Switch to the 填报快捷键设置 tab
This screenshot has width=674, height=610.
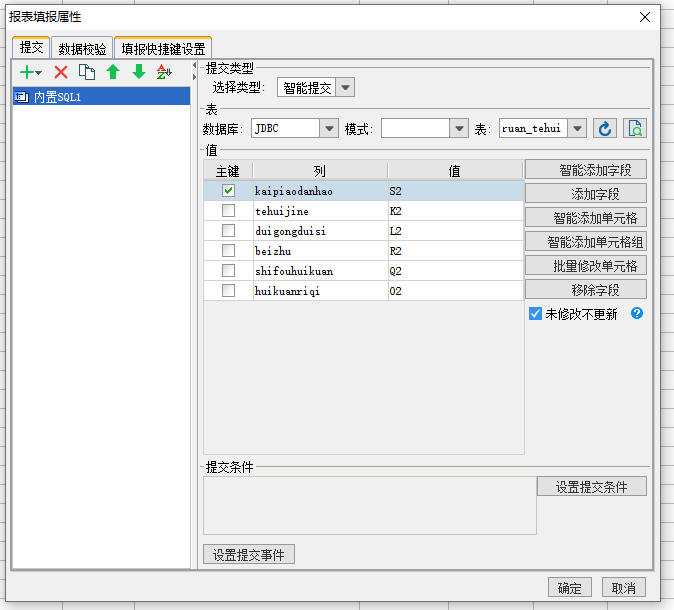tap(163, 49)
